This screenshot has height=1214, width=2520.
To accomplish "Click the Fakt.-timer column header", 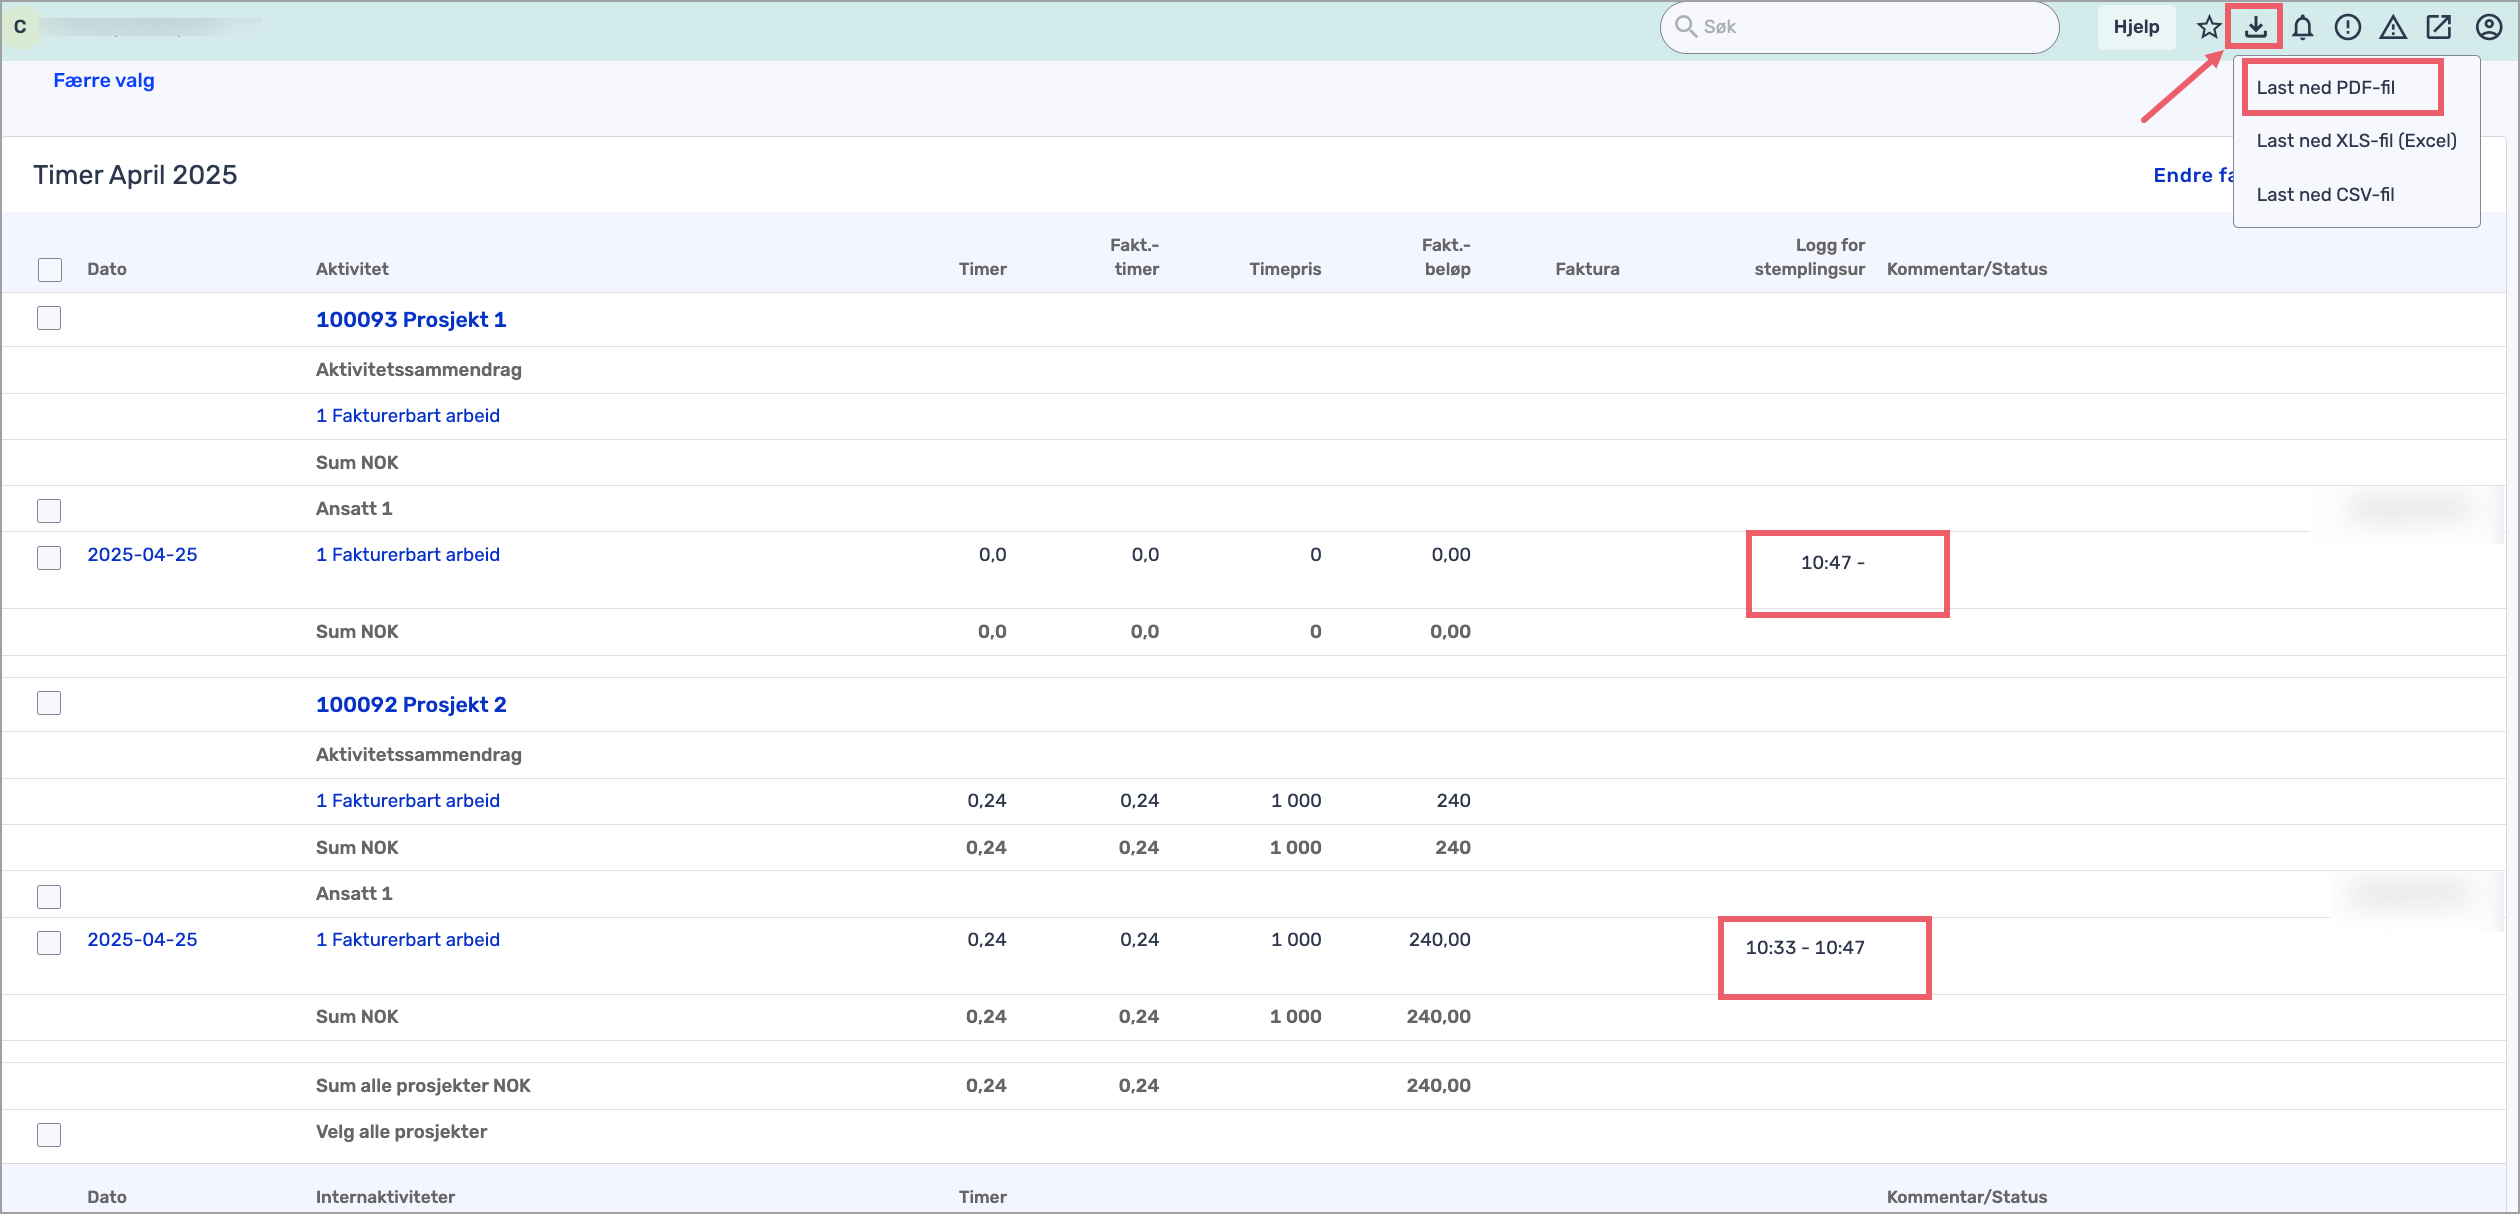I will pyautogui.click(x=1135, y=257).
